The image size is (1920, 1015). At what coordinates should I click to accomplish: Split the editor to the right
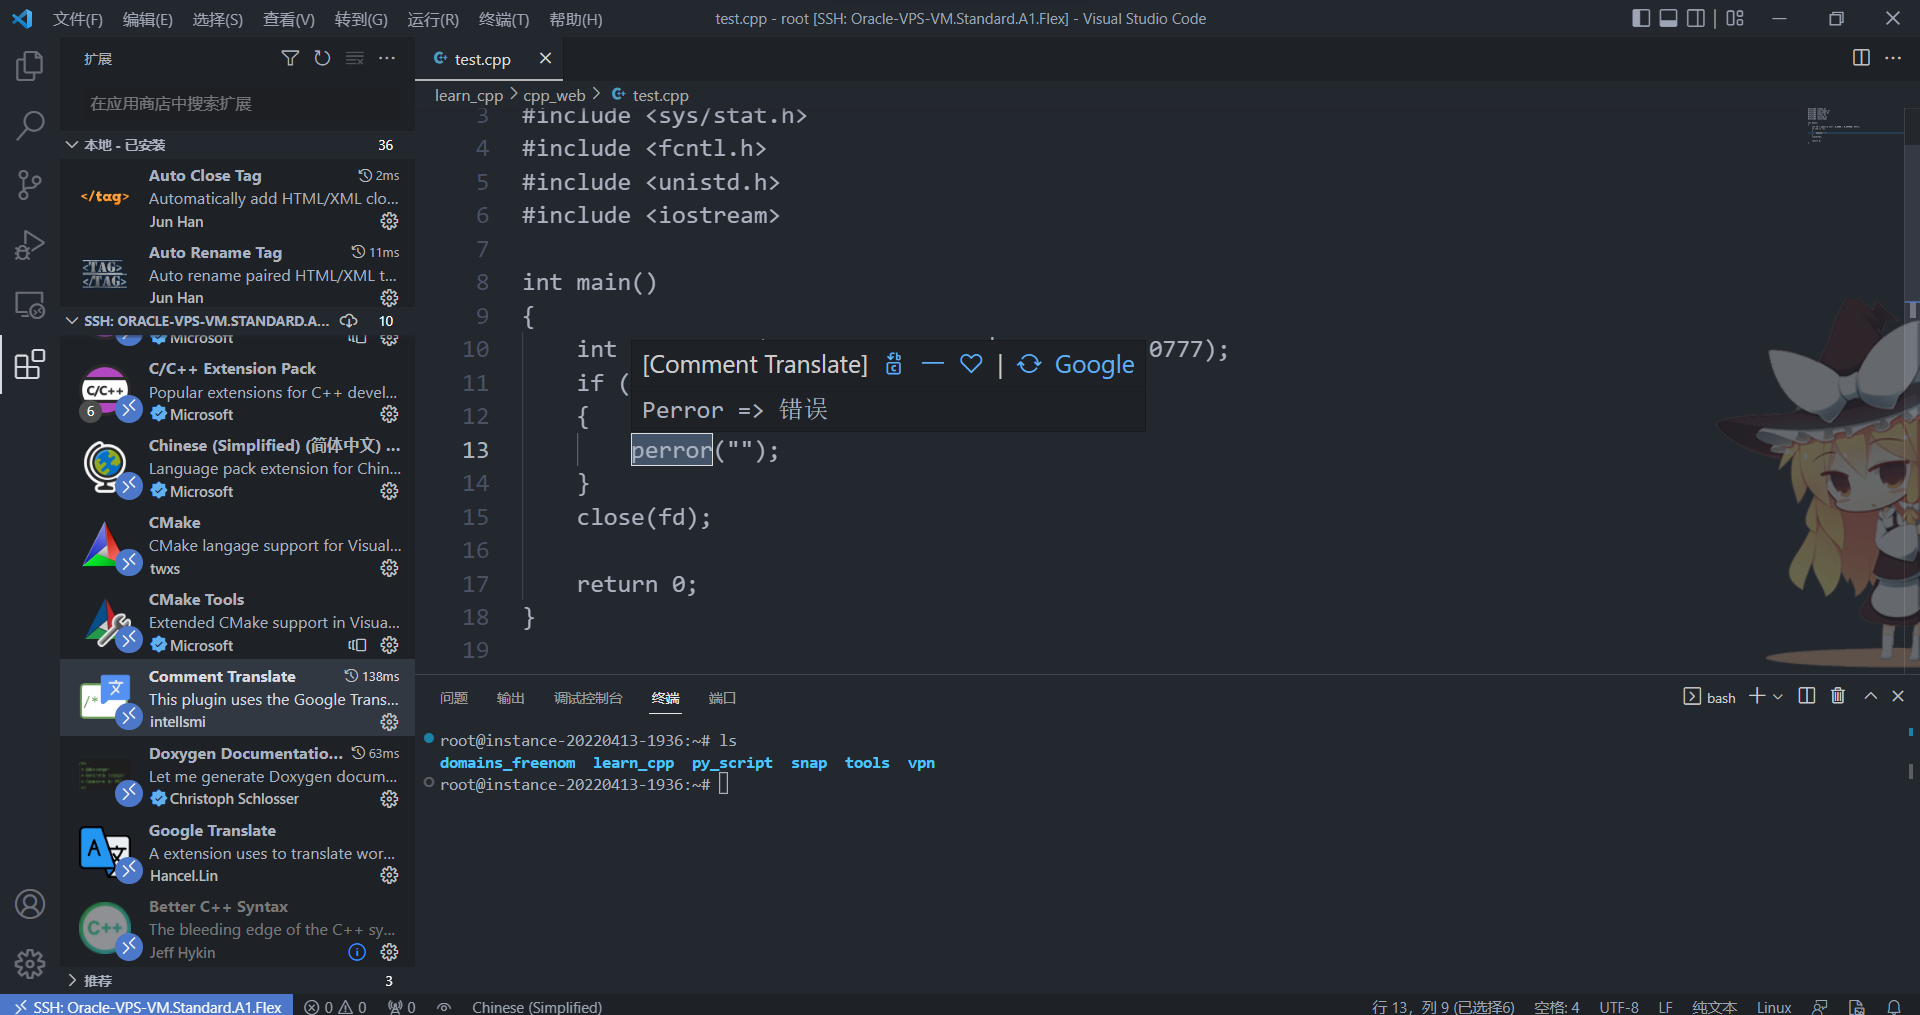point(1860,58)
